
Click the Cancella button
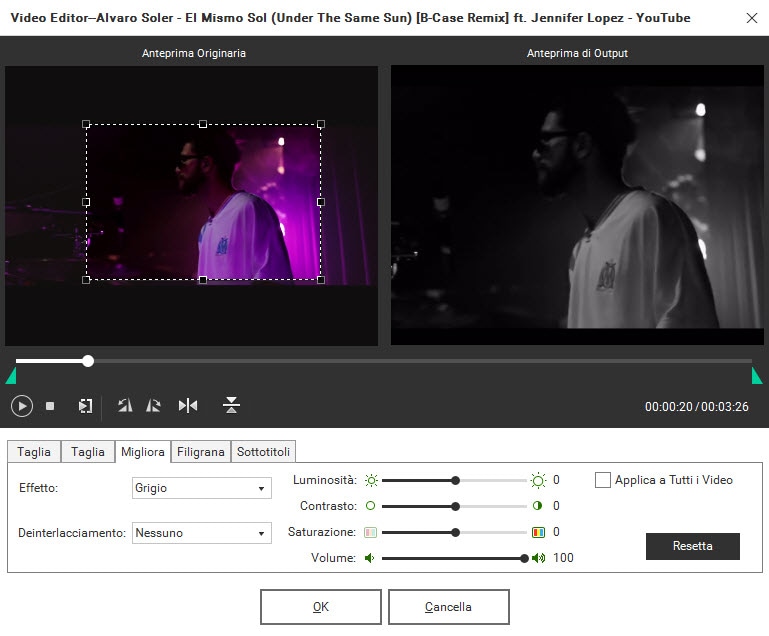449,607
